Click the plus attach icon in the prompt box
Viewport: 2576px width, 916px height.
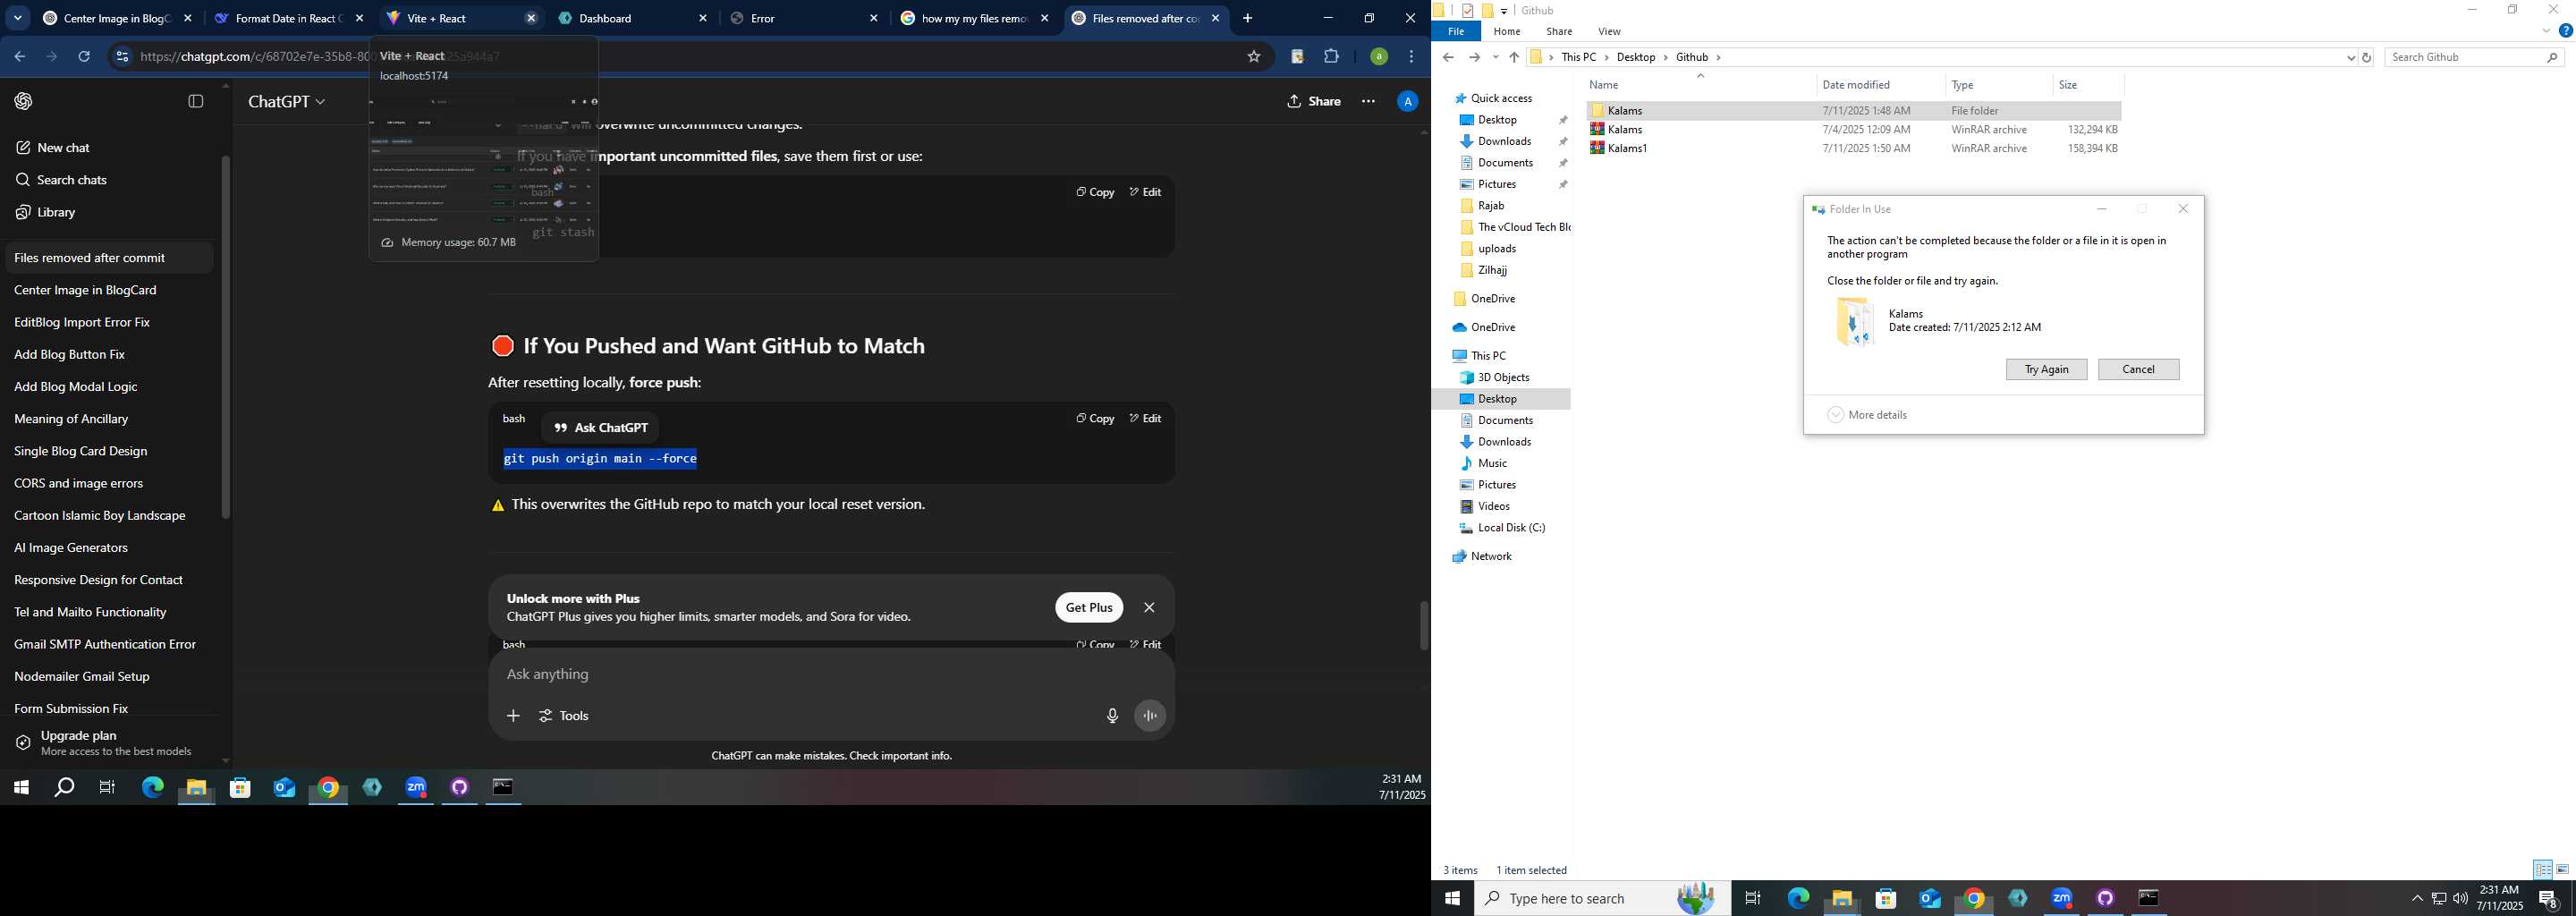pyautogui.click(x=513, y=716)
